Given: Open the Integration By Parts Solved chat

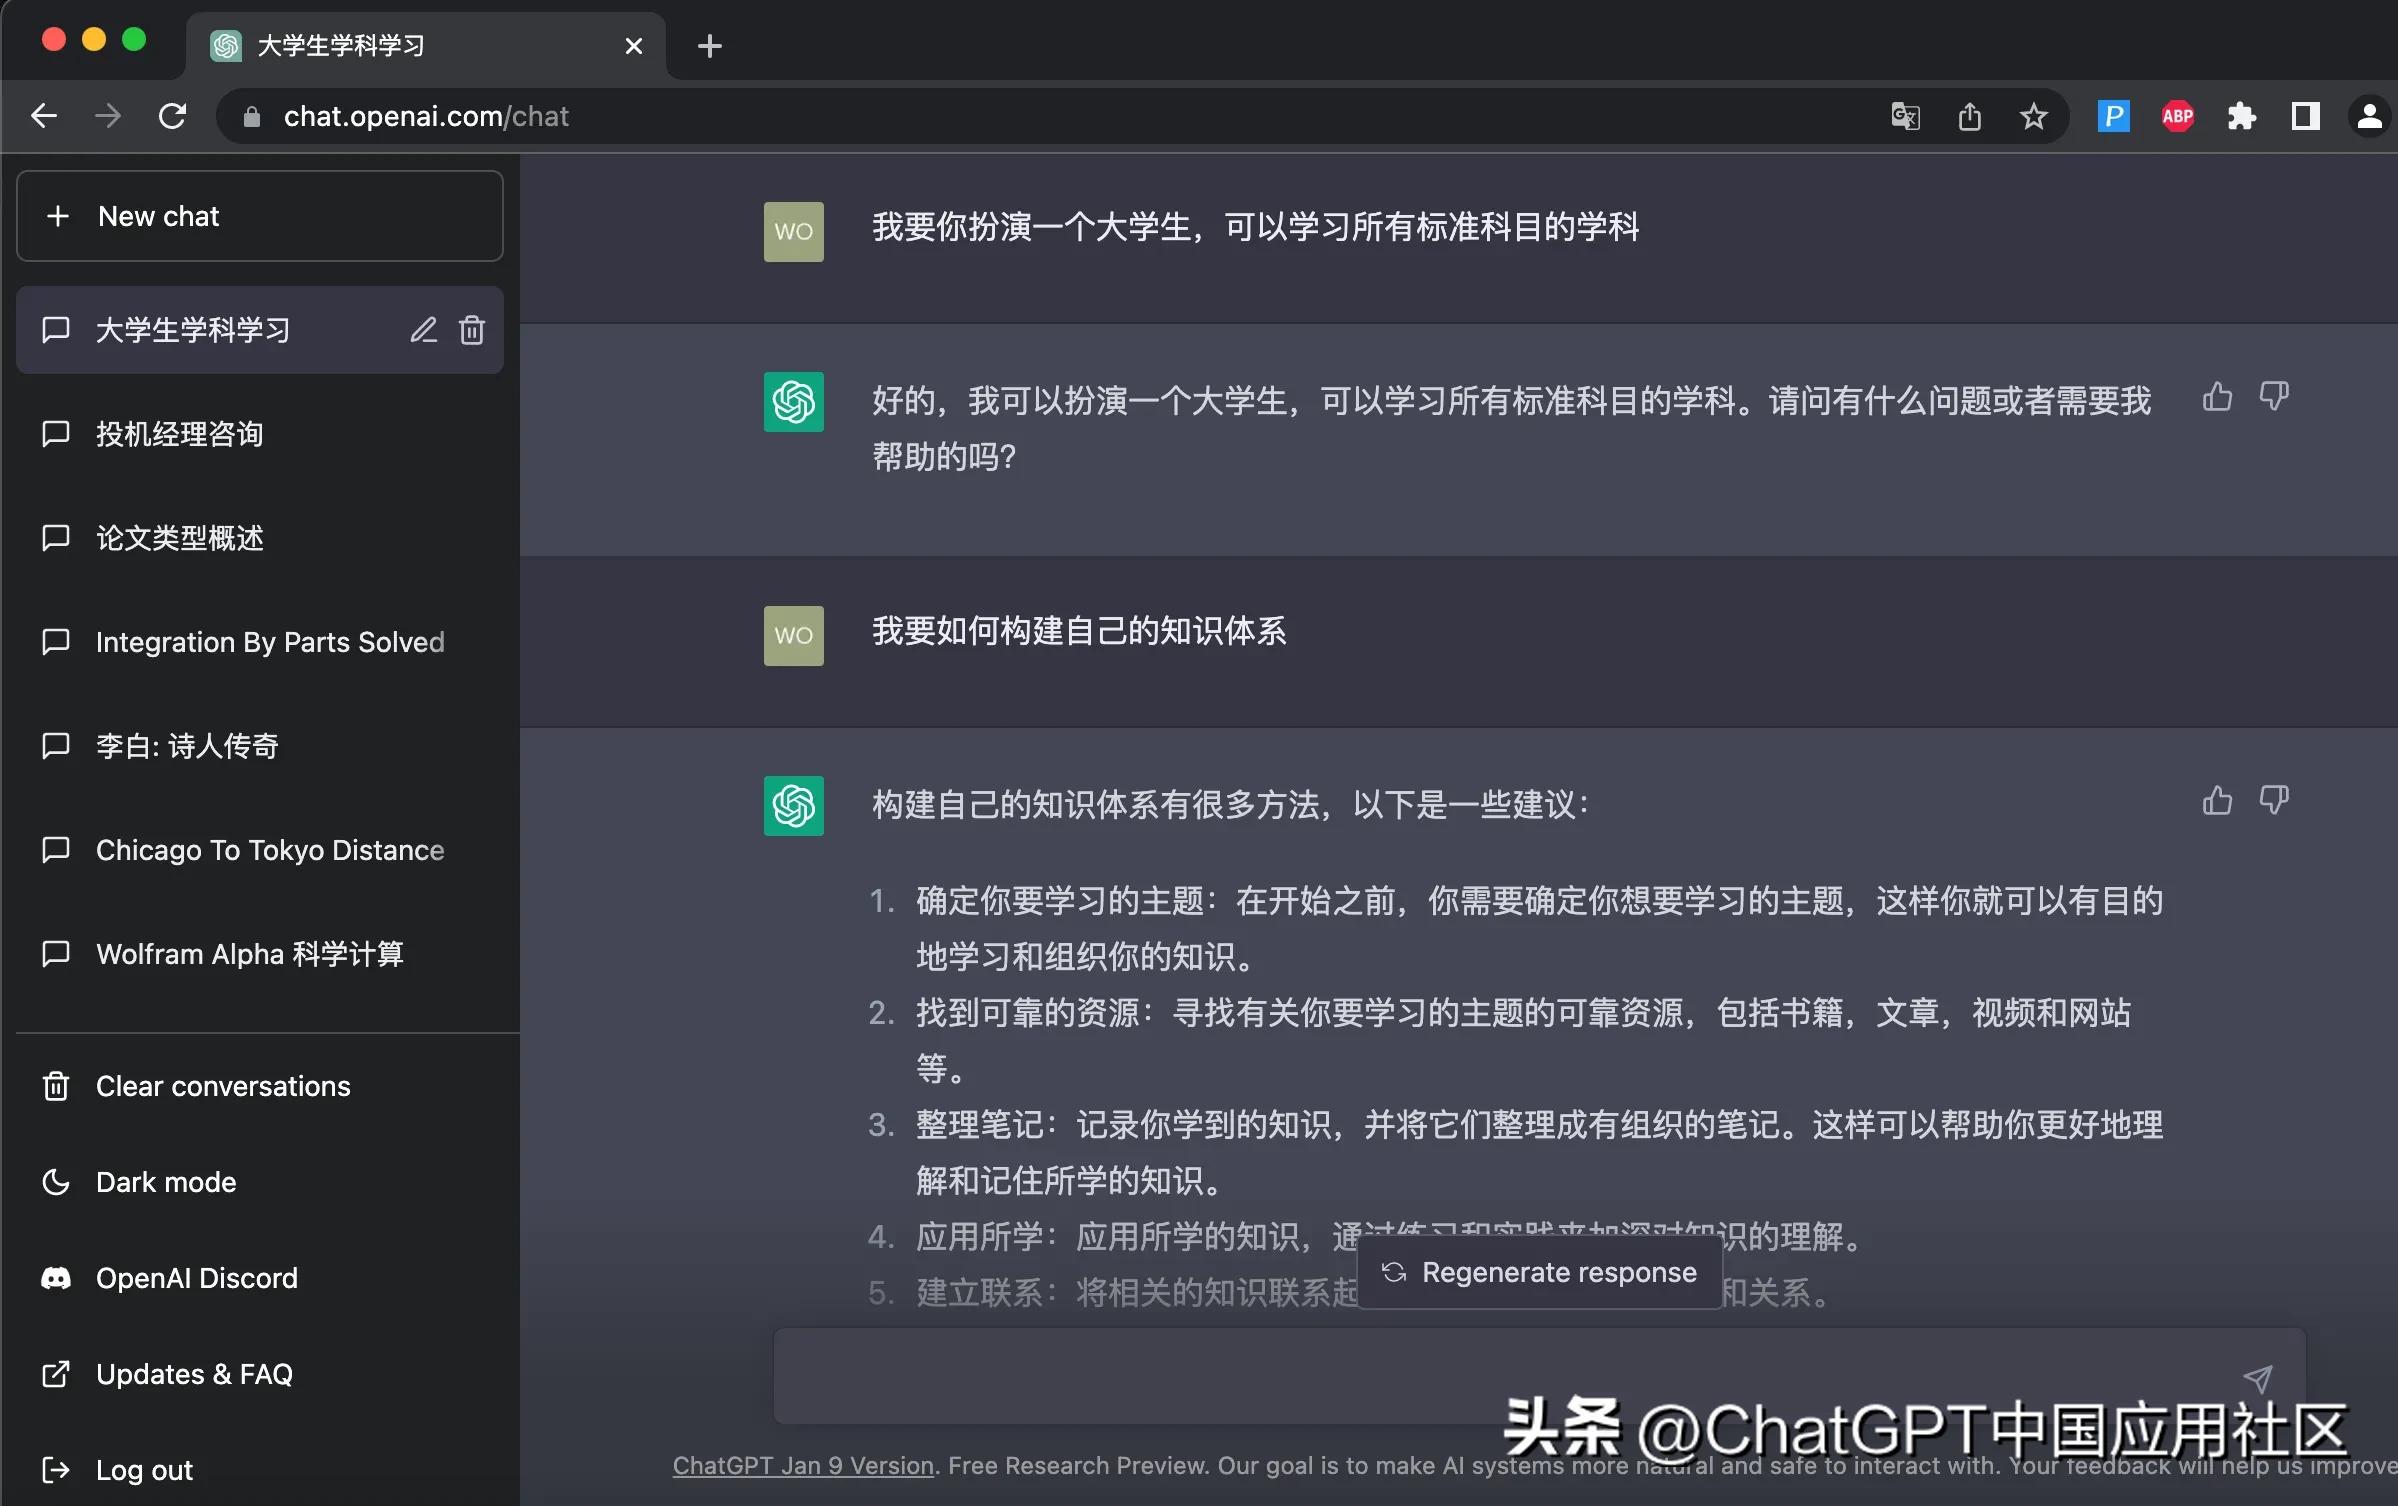Looking at the screenshot, I should click(270, 641).
